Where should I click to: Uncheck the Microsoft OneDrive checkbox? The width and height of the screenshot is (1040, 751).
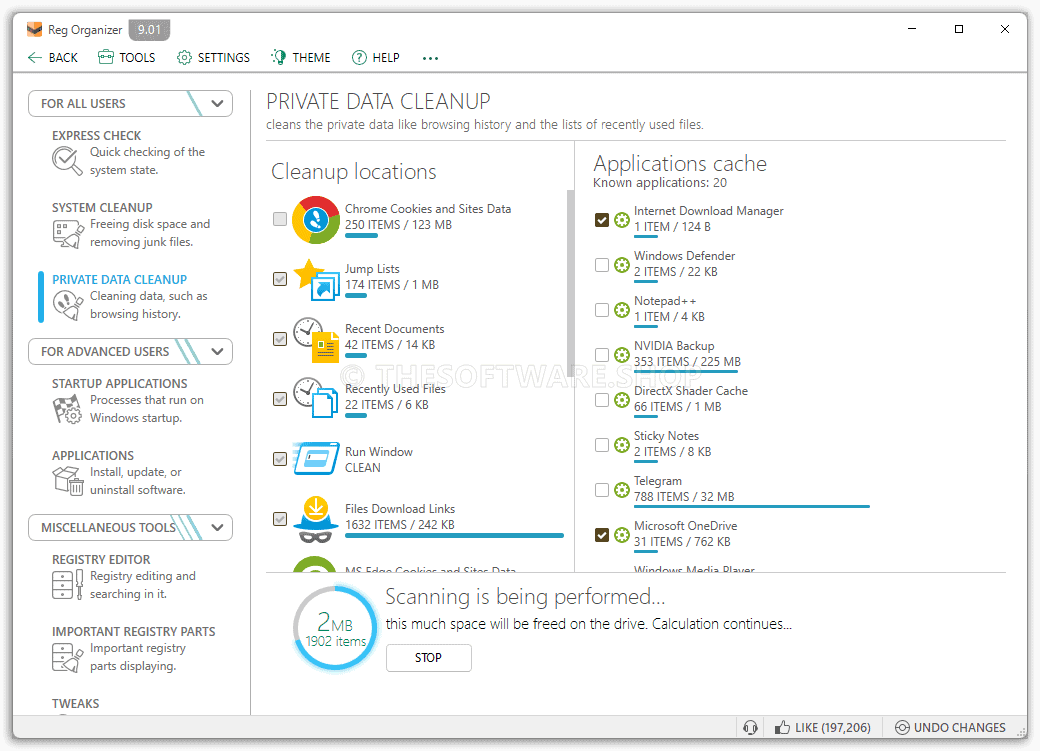[602, 535]
